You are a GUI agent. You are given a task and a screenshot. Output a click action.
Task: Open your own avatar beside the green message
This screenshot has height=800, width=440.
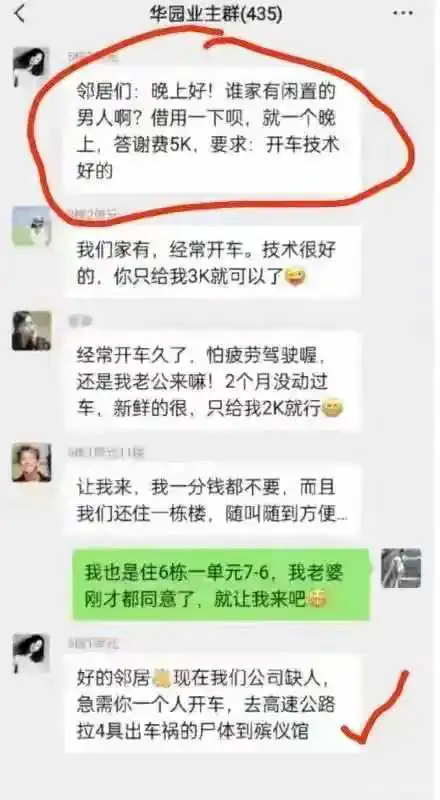(401, 568)
